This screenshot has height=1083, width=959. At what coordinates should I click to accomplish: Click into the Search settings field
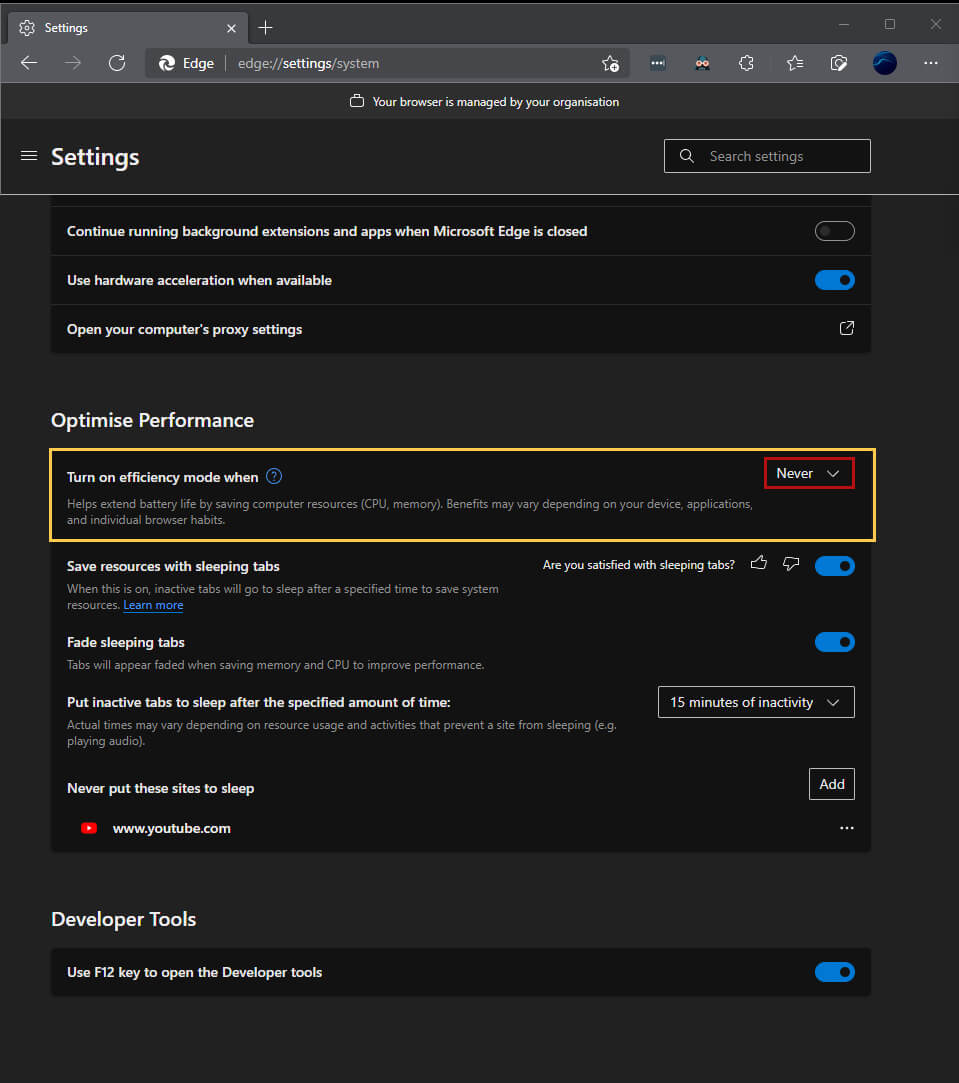[767, 156]
